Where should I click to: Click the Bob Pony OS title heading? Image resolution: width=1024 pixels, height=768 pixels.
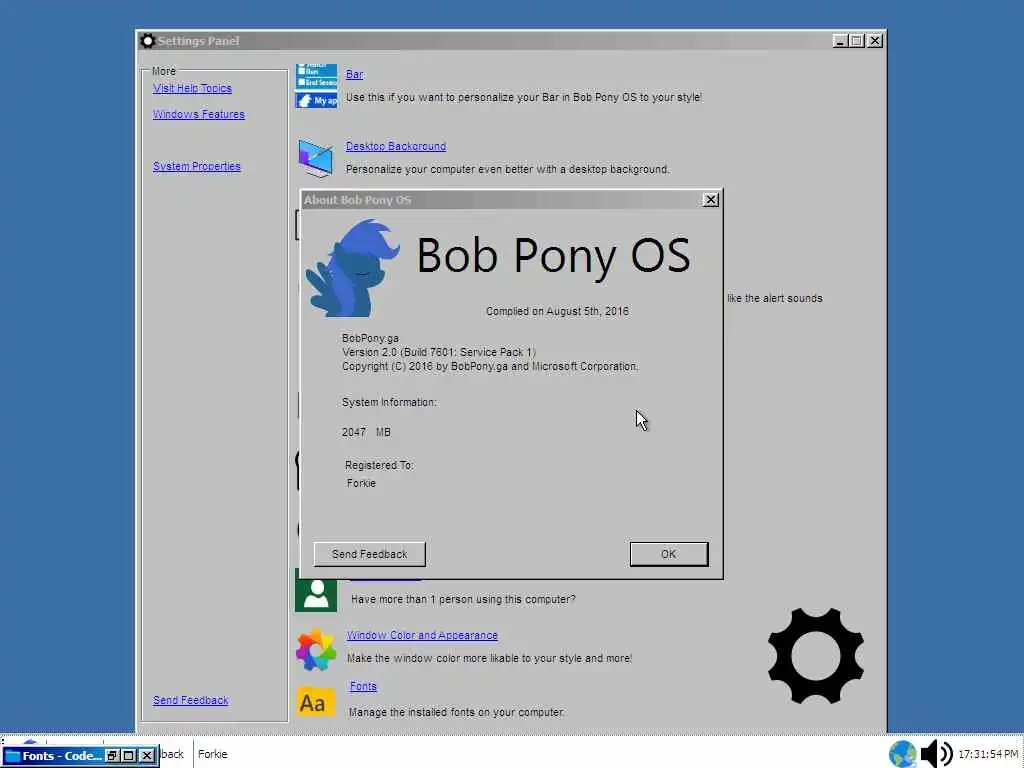pyautogui.click(x=554, y=256)
